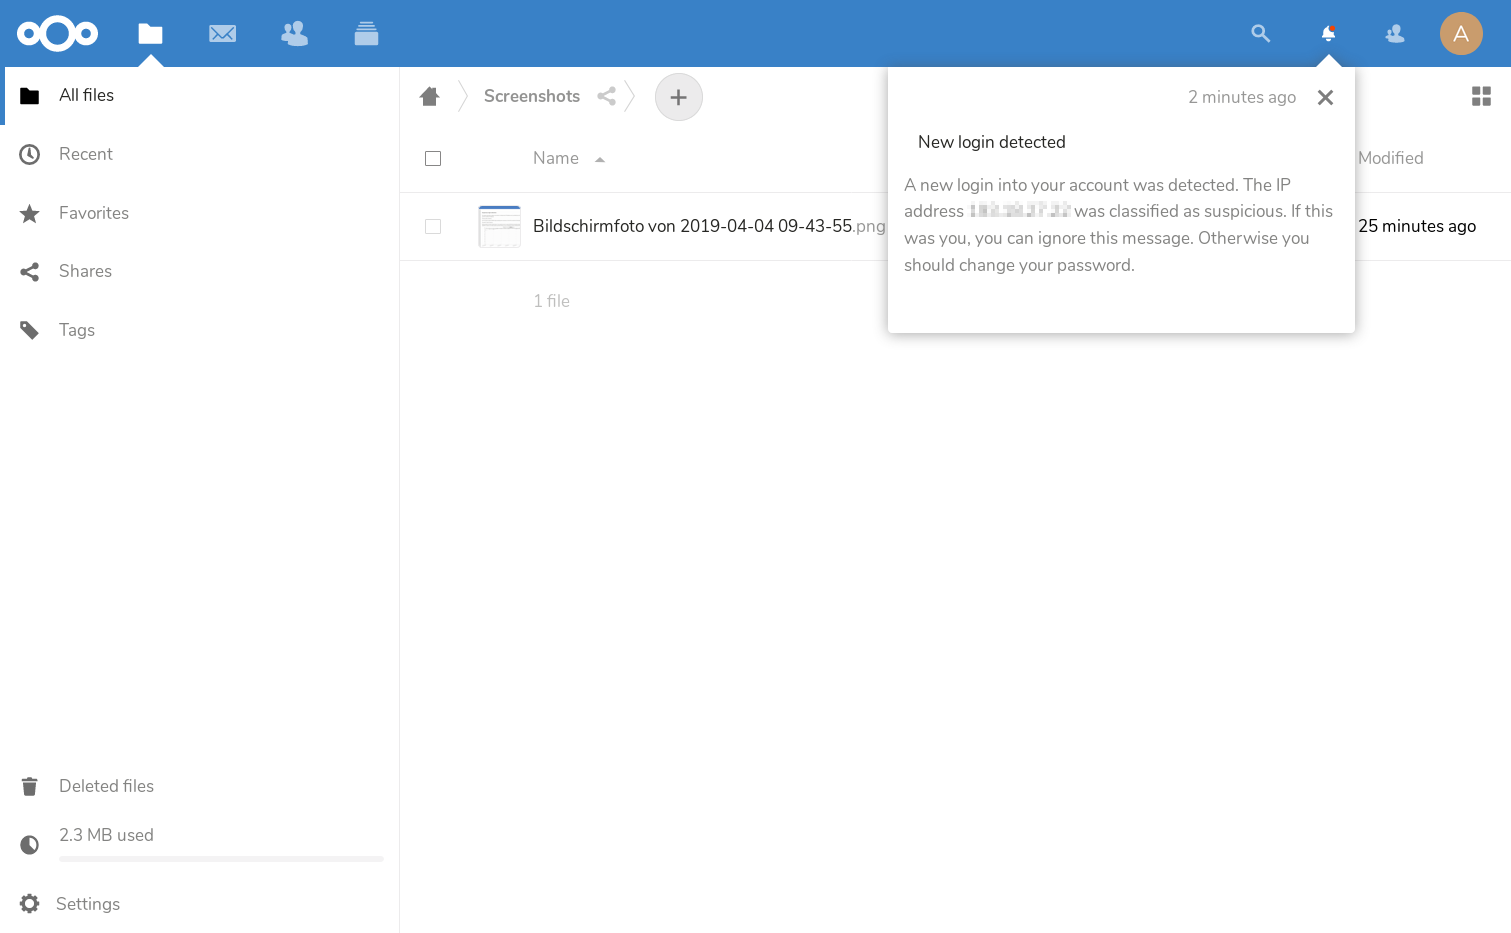The width and height of the screenshot is (1511, 933).
Task: Open the Bildschirmfoto PNG thumbnail
Action: pos(499,226)
